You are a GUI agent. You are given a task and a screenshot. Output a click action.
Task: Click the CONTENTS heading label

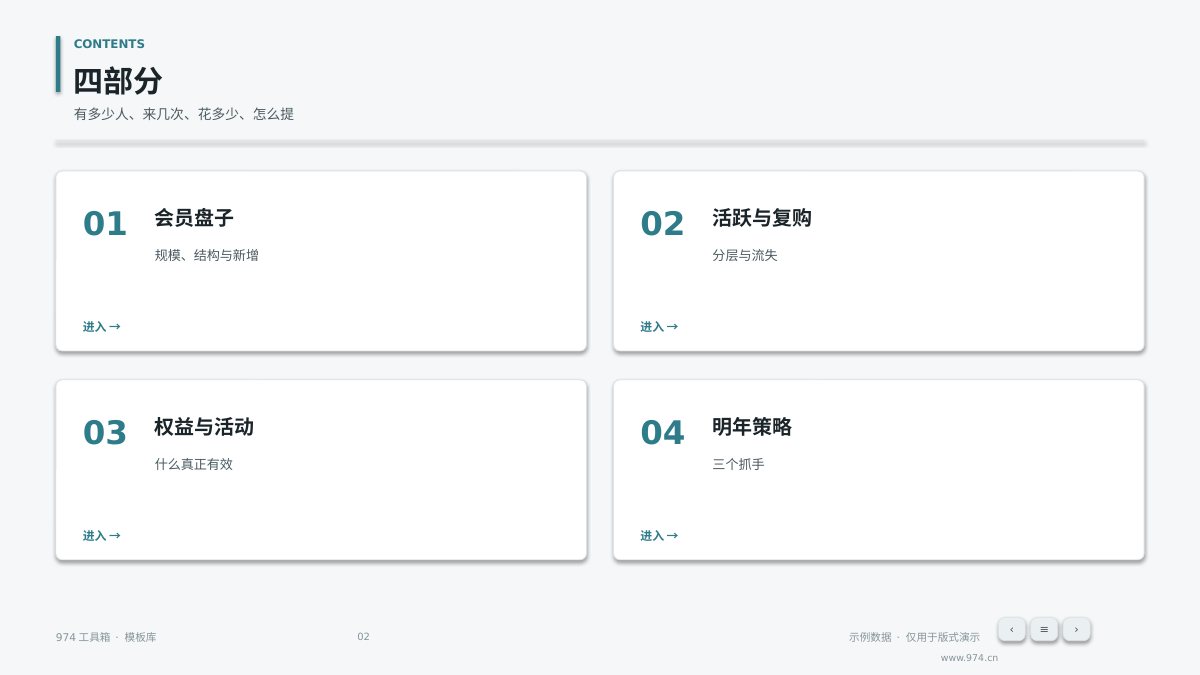pos(109,44)
